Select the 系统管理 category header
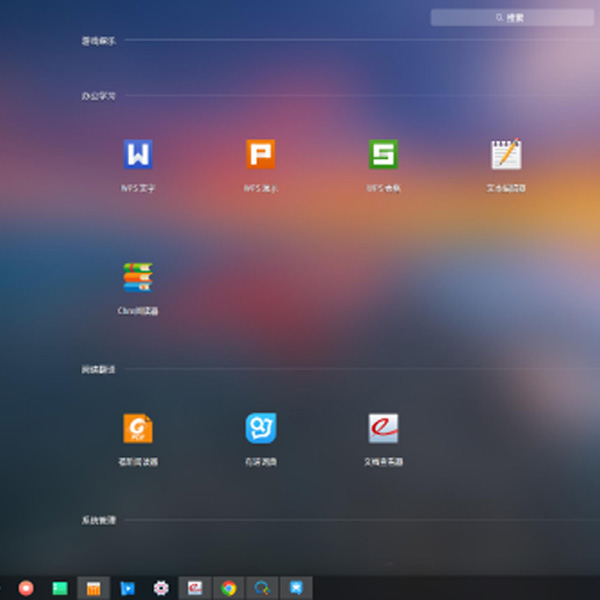 [99, 520]
